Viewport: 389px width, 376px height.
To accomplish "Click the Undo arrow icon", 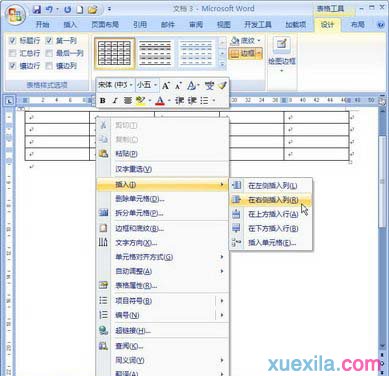I will [x=49, y=10].
